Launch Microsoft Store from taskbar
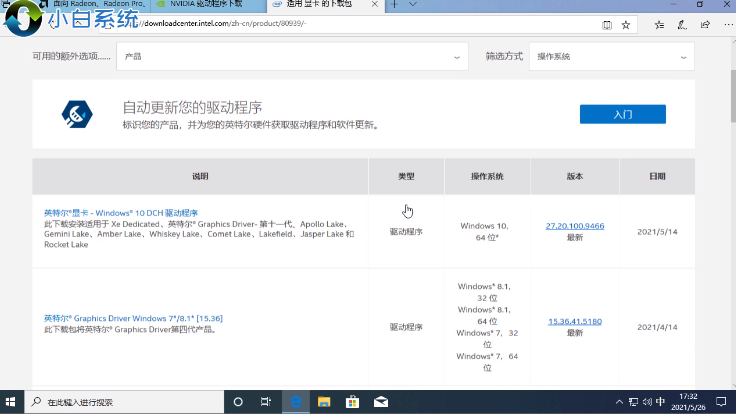Viewport: 736px width, 414px height. [x=353, y=402]
